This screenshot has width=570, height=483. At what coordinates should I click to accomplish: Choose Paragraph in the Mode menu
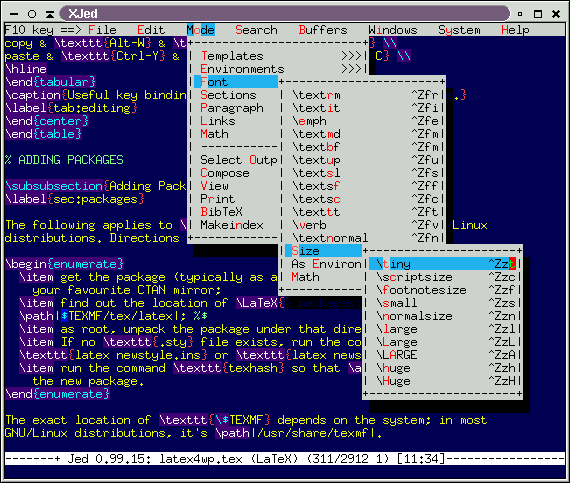pyautogui.click(x=236, y=108)
